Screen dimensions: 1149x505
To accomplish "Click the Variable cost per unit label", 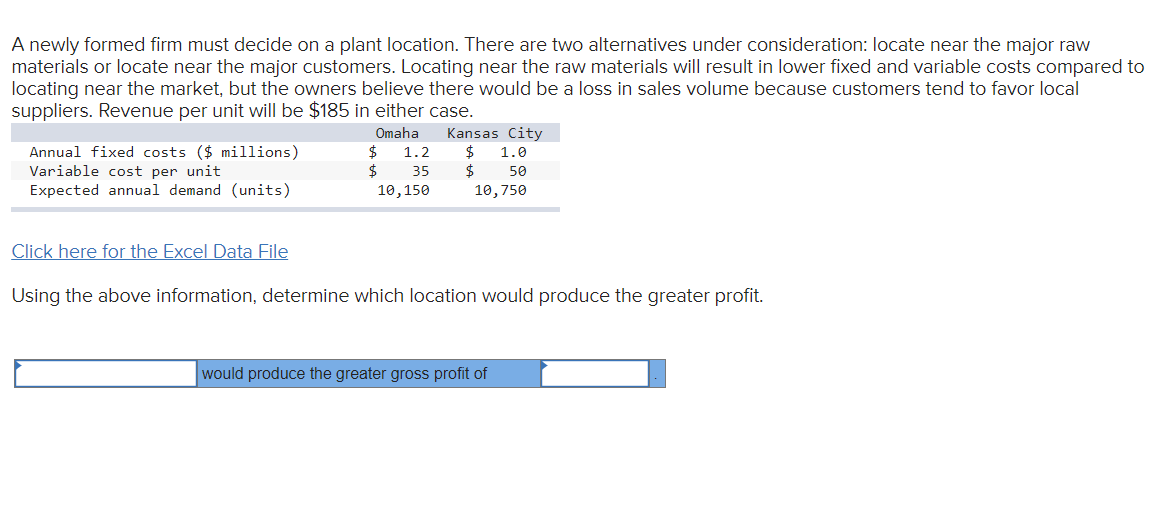I will pyautogui.click(x=125, y=172).
